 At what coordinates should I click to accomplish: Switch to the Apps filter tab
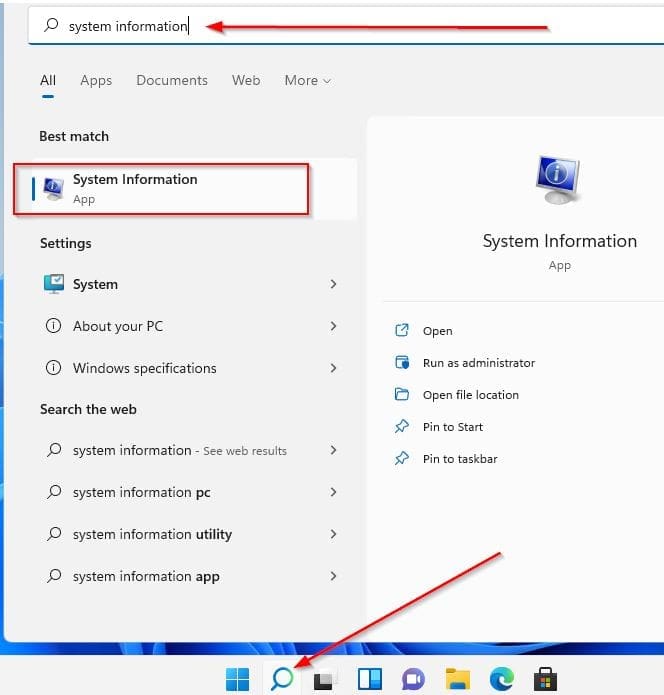pos(96,81)
